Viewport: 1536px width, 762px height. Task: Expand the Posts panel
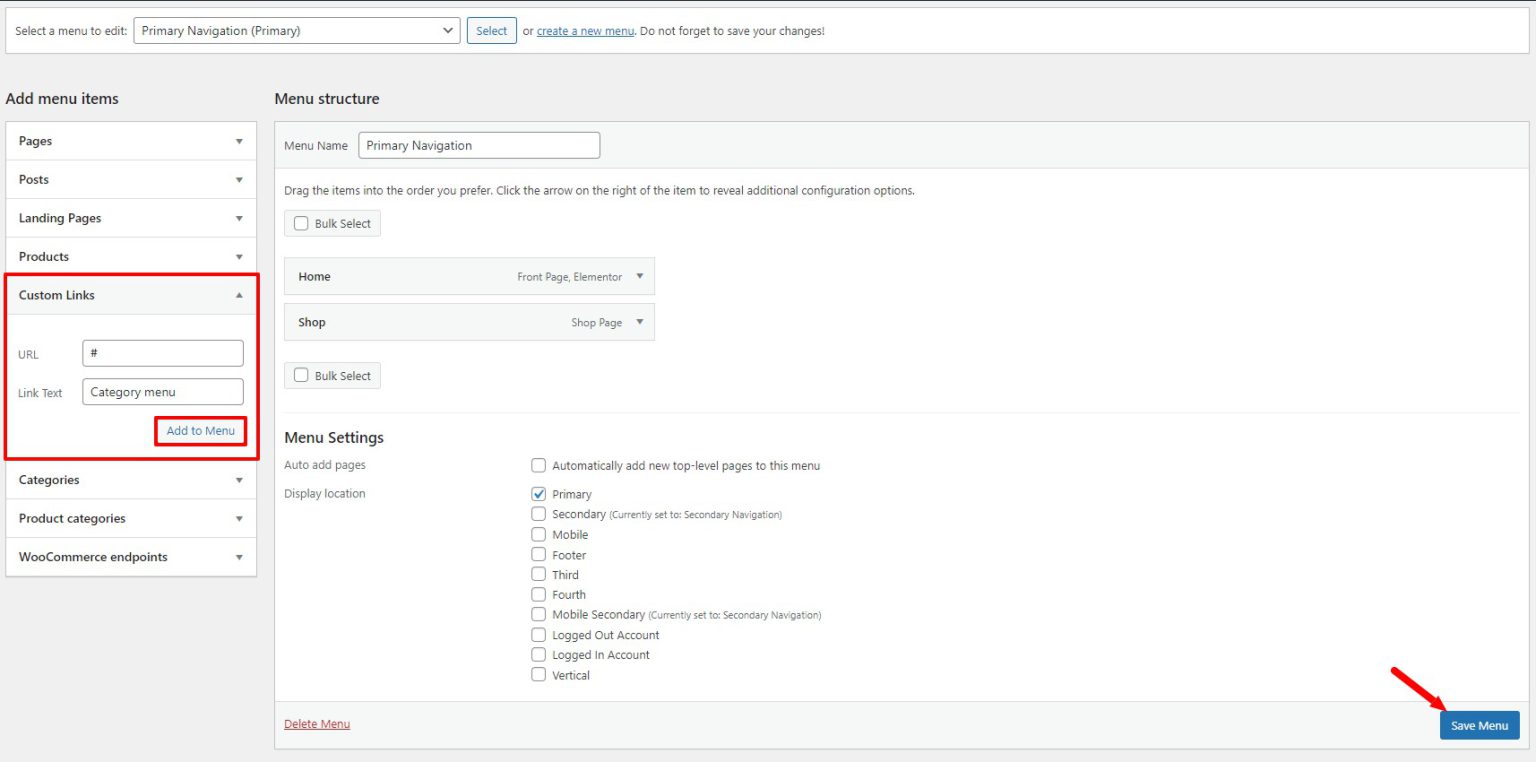pos(131,179)
